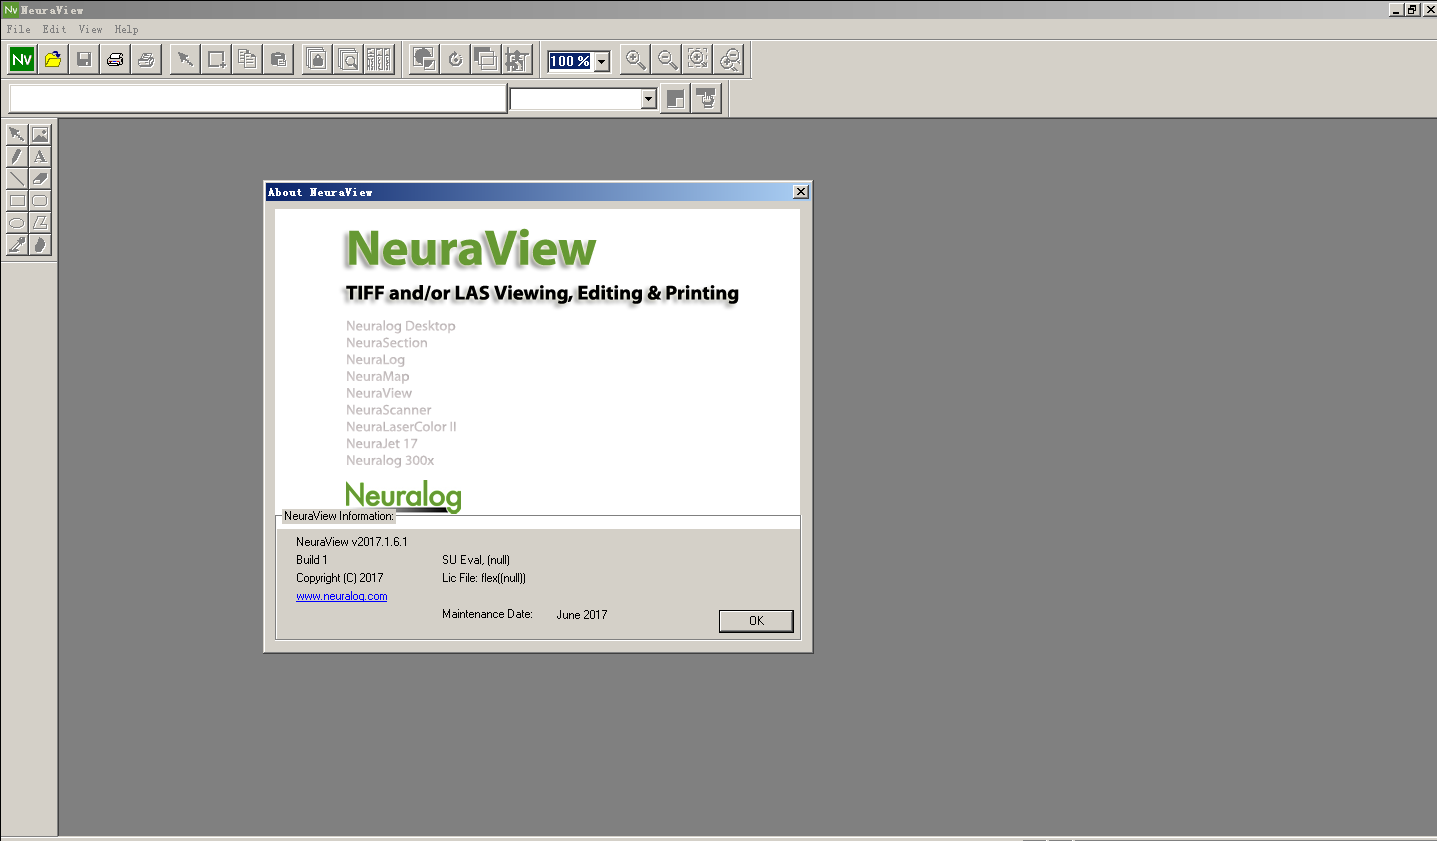
Task: Open the www.neuralog.com link
Action: 341,596
